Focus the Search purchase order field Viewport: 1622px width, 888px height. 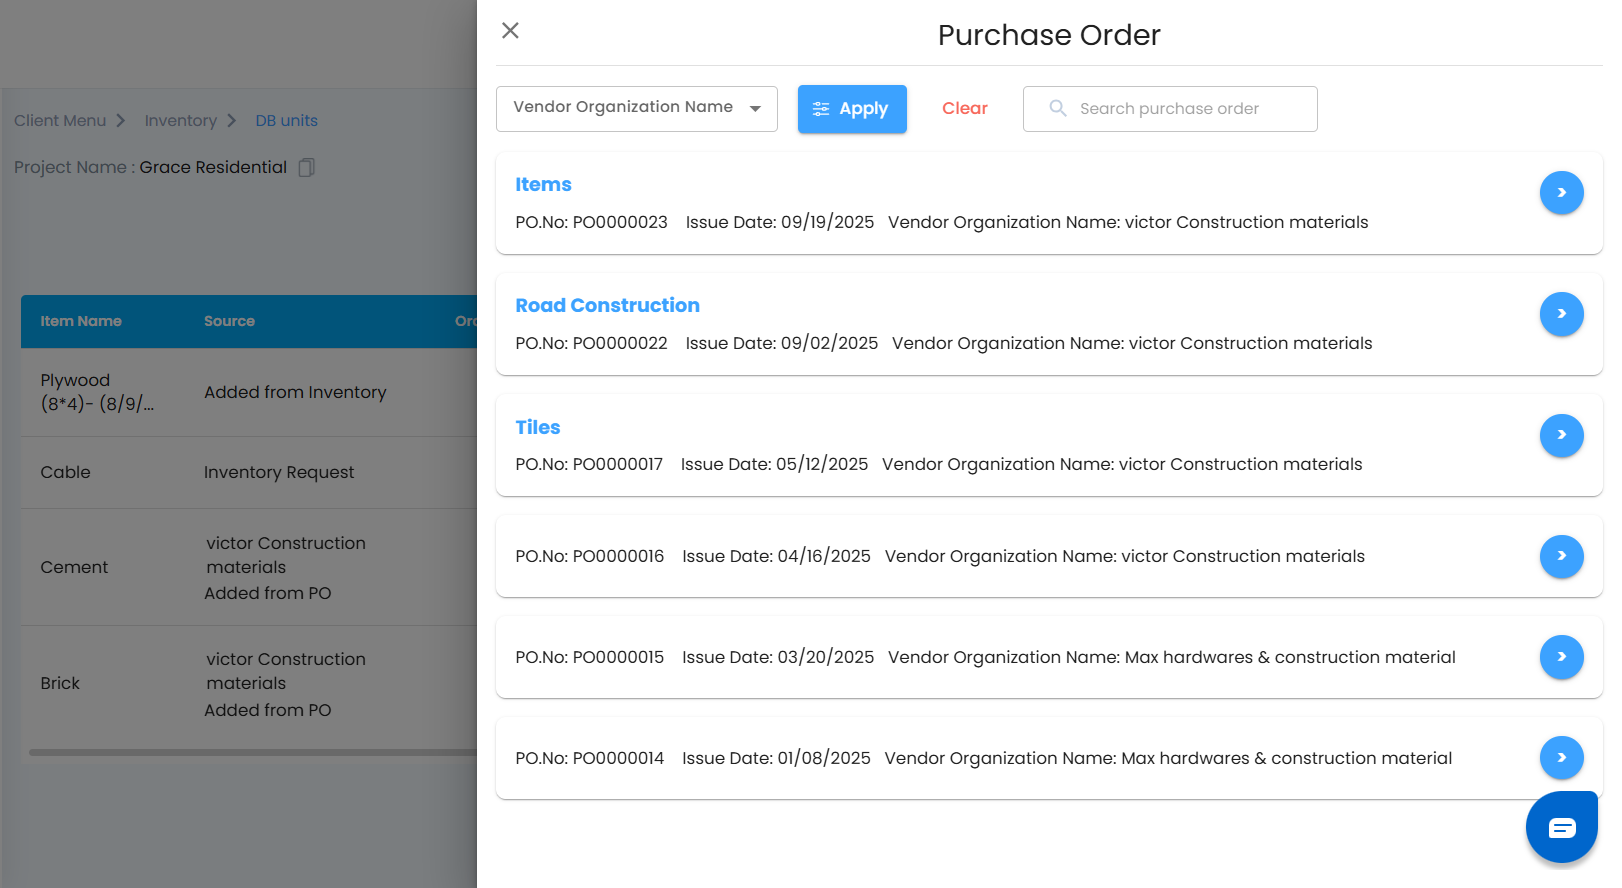click(1180, 109)
